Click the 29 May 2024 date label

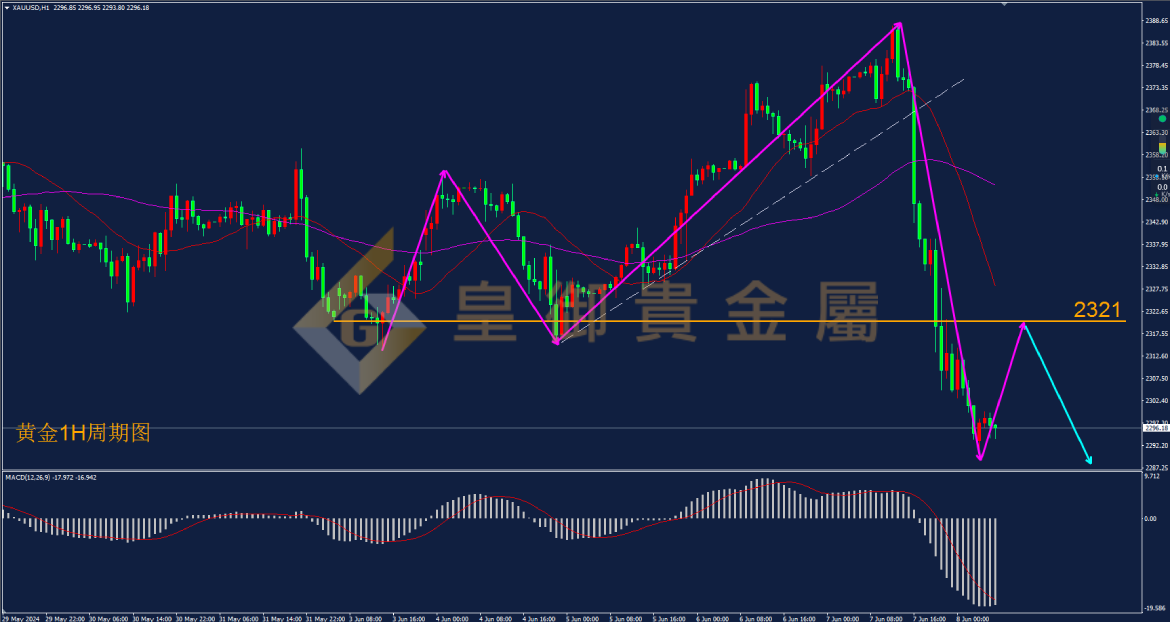pos(20,618)
